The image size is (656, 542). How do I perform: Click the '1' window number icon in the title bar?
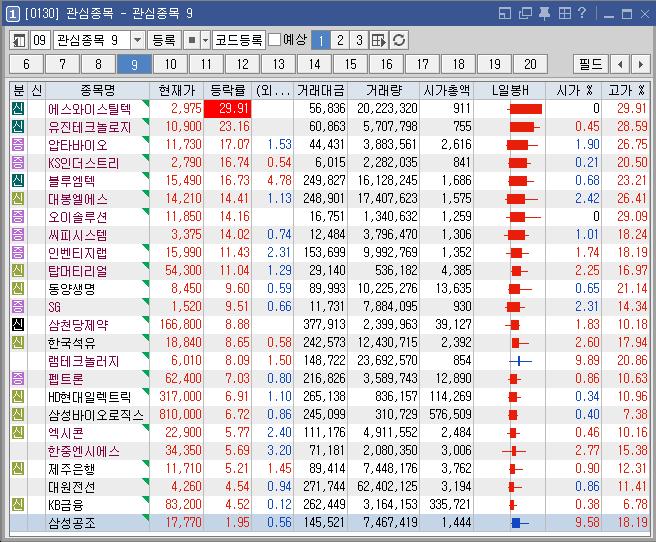[13, 14]
